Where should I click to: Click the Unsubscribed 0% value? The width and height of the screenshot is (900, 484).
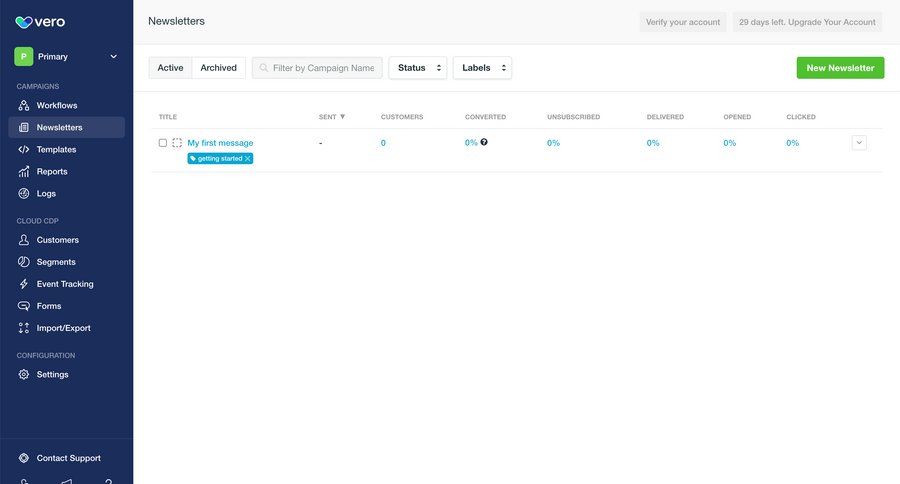pyautogui.click(x=553, y=143)
